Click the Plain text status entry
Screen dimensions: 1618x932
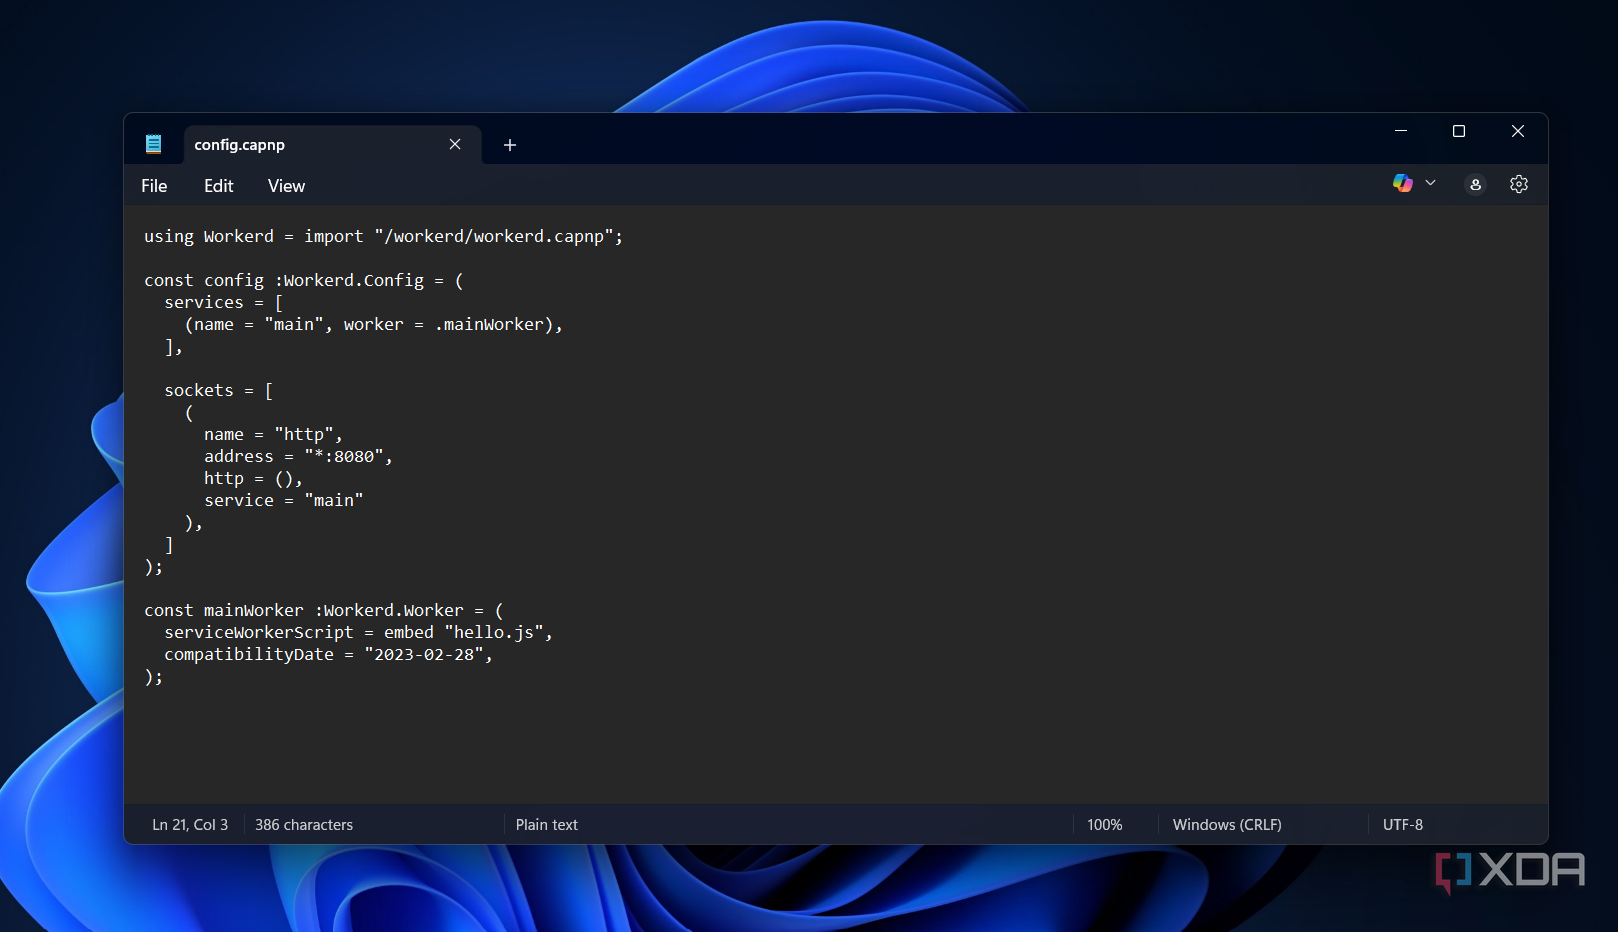547,825
